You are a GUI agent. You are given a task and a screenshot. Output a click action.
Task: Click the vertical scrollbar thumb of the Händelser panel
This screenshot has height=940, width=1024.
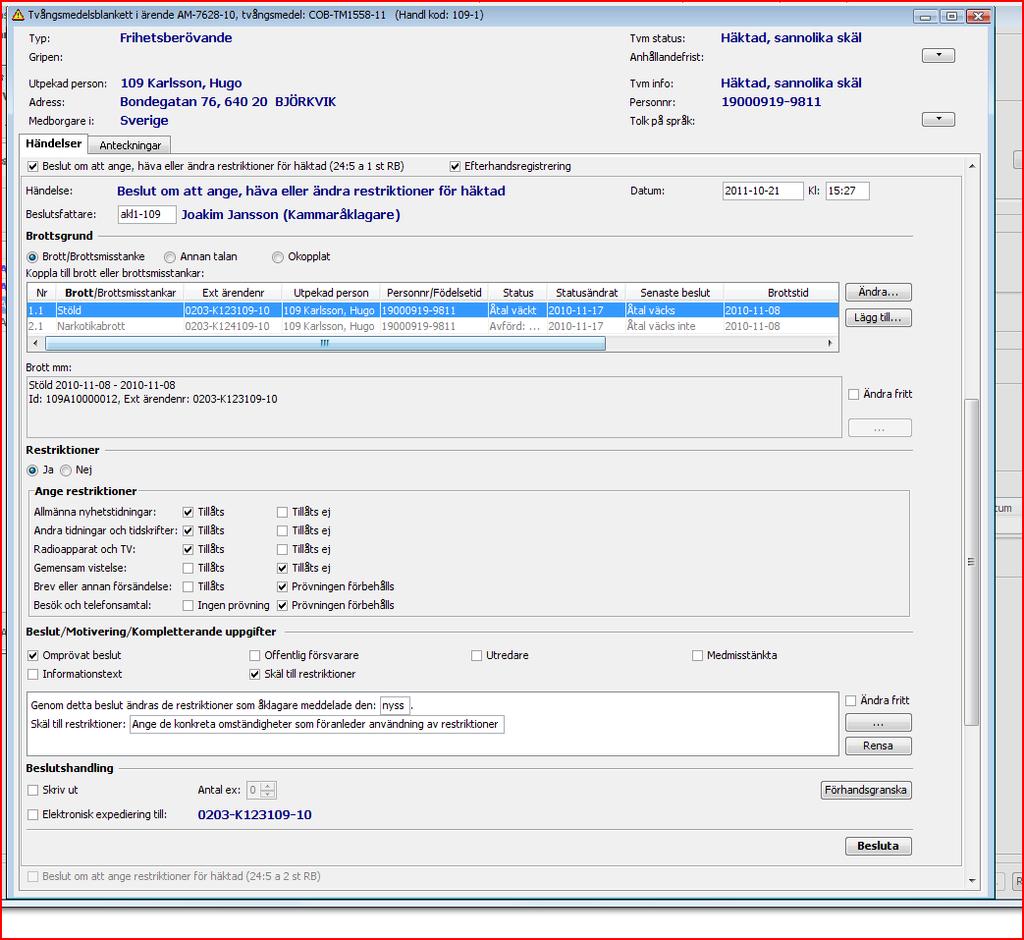(972, 562)
